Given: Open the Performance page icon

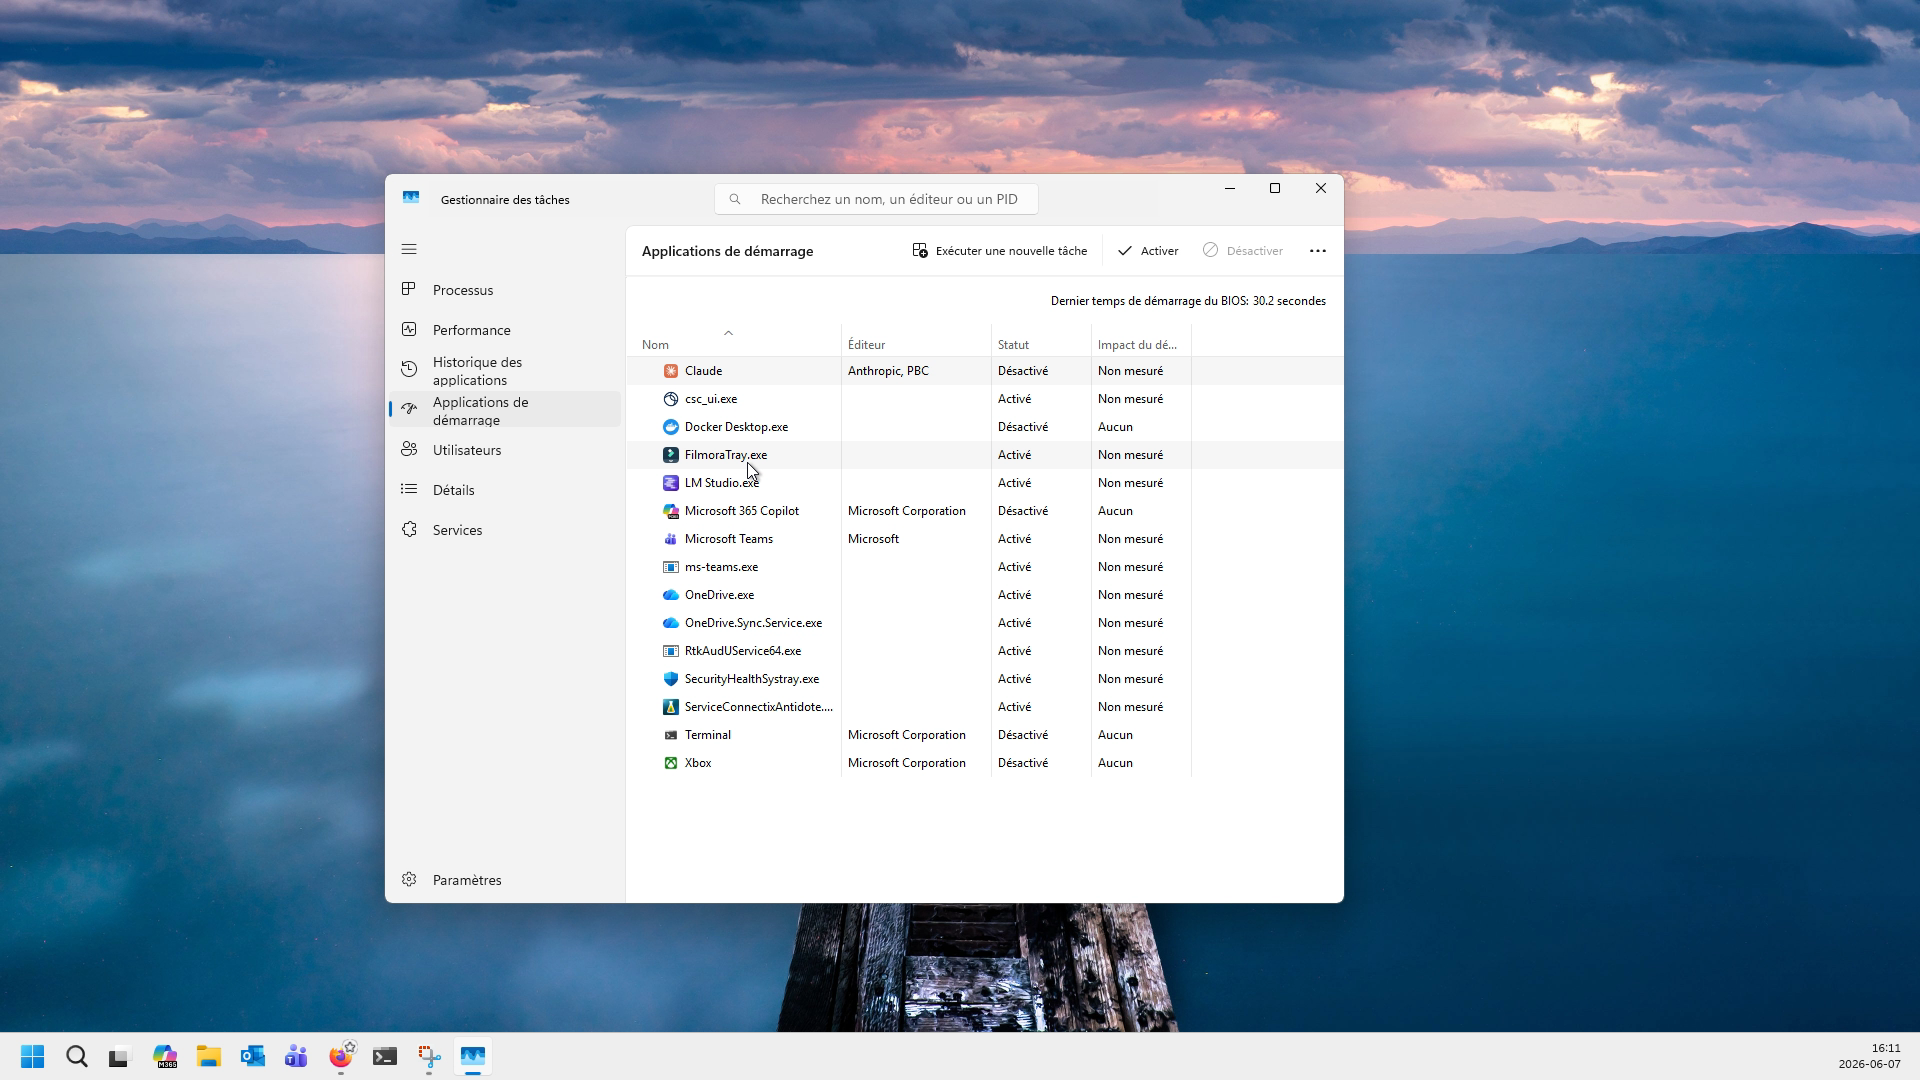Looking at the screenshot, I should point(409,329).
